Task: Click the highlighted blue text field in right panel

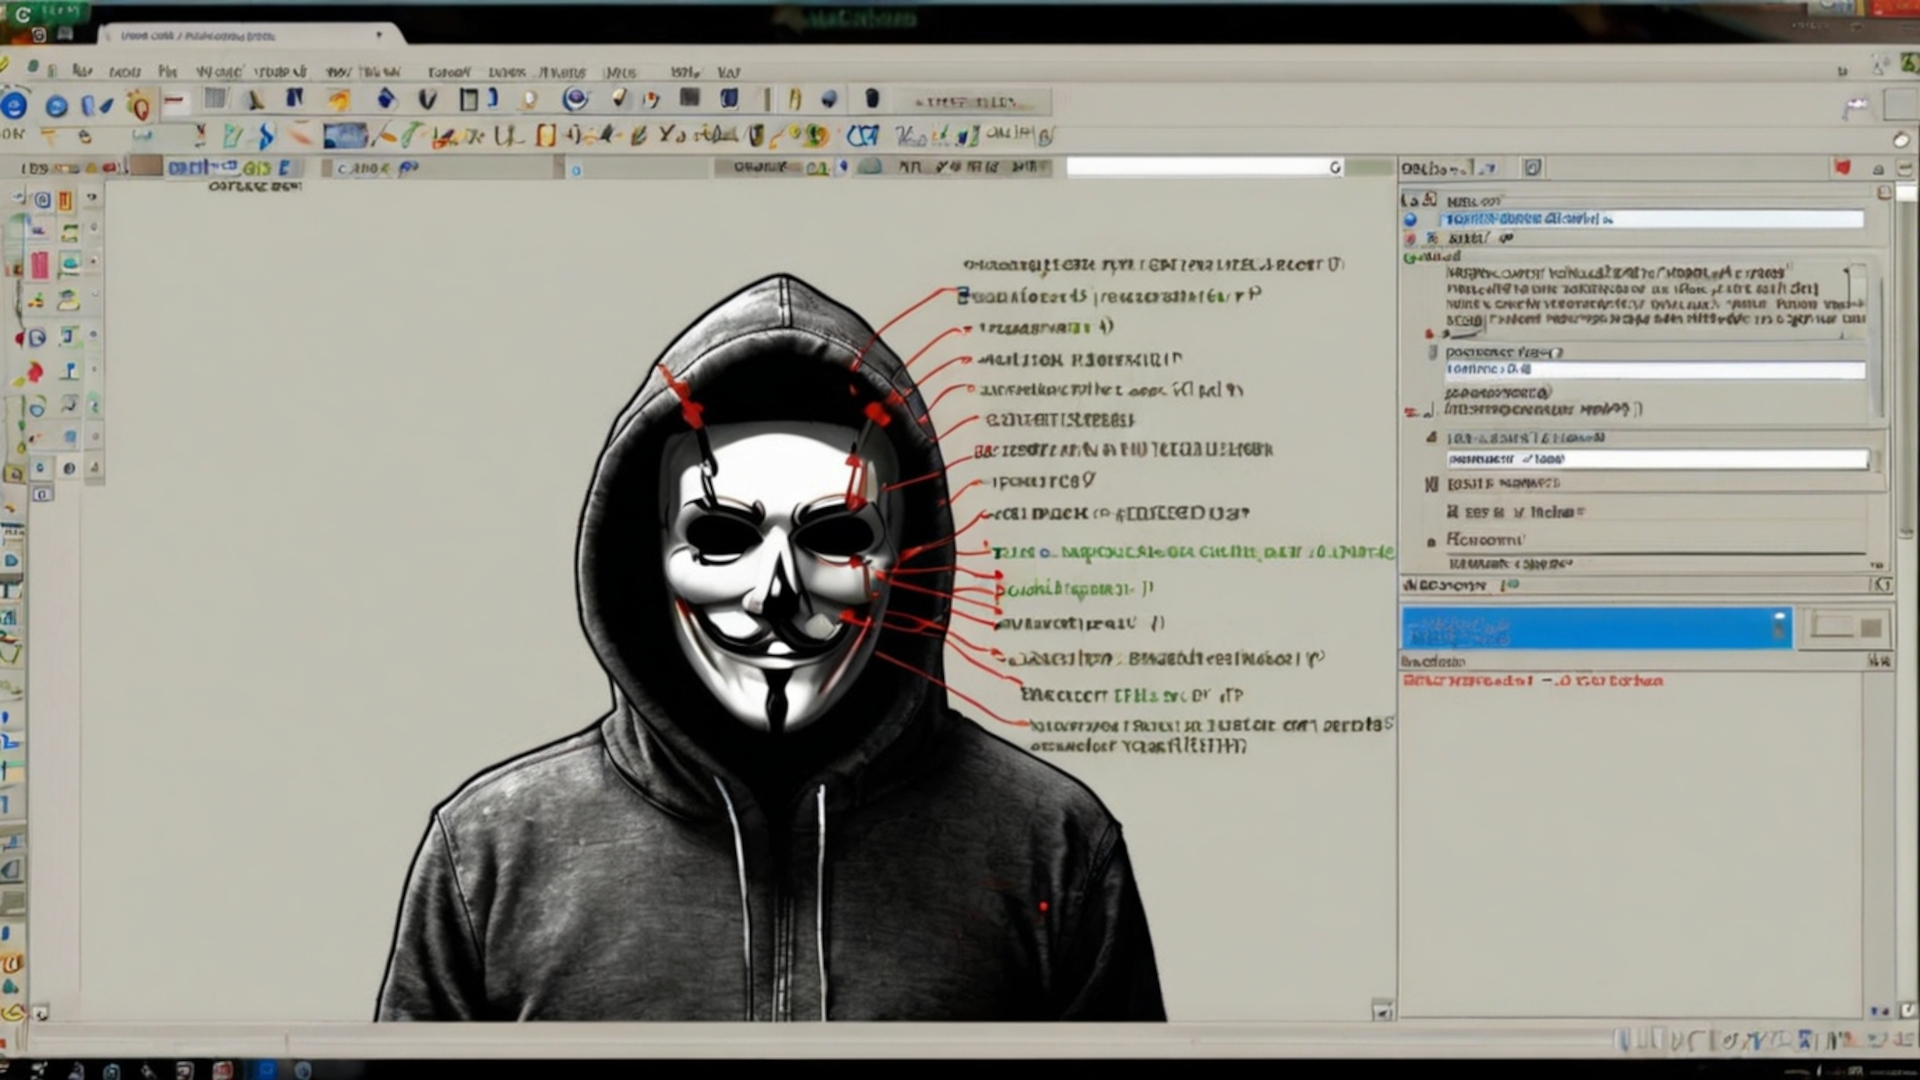Action: (x=1652, y=219)
